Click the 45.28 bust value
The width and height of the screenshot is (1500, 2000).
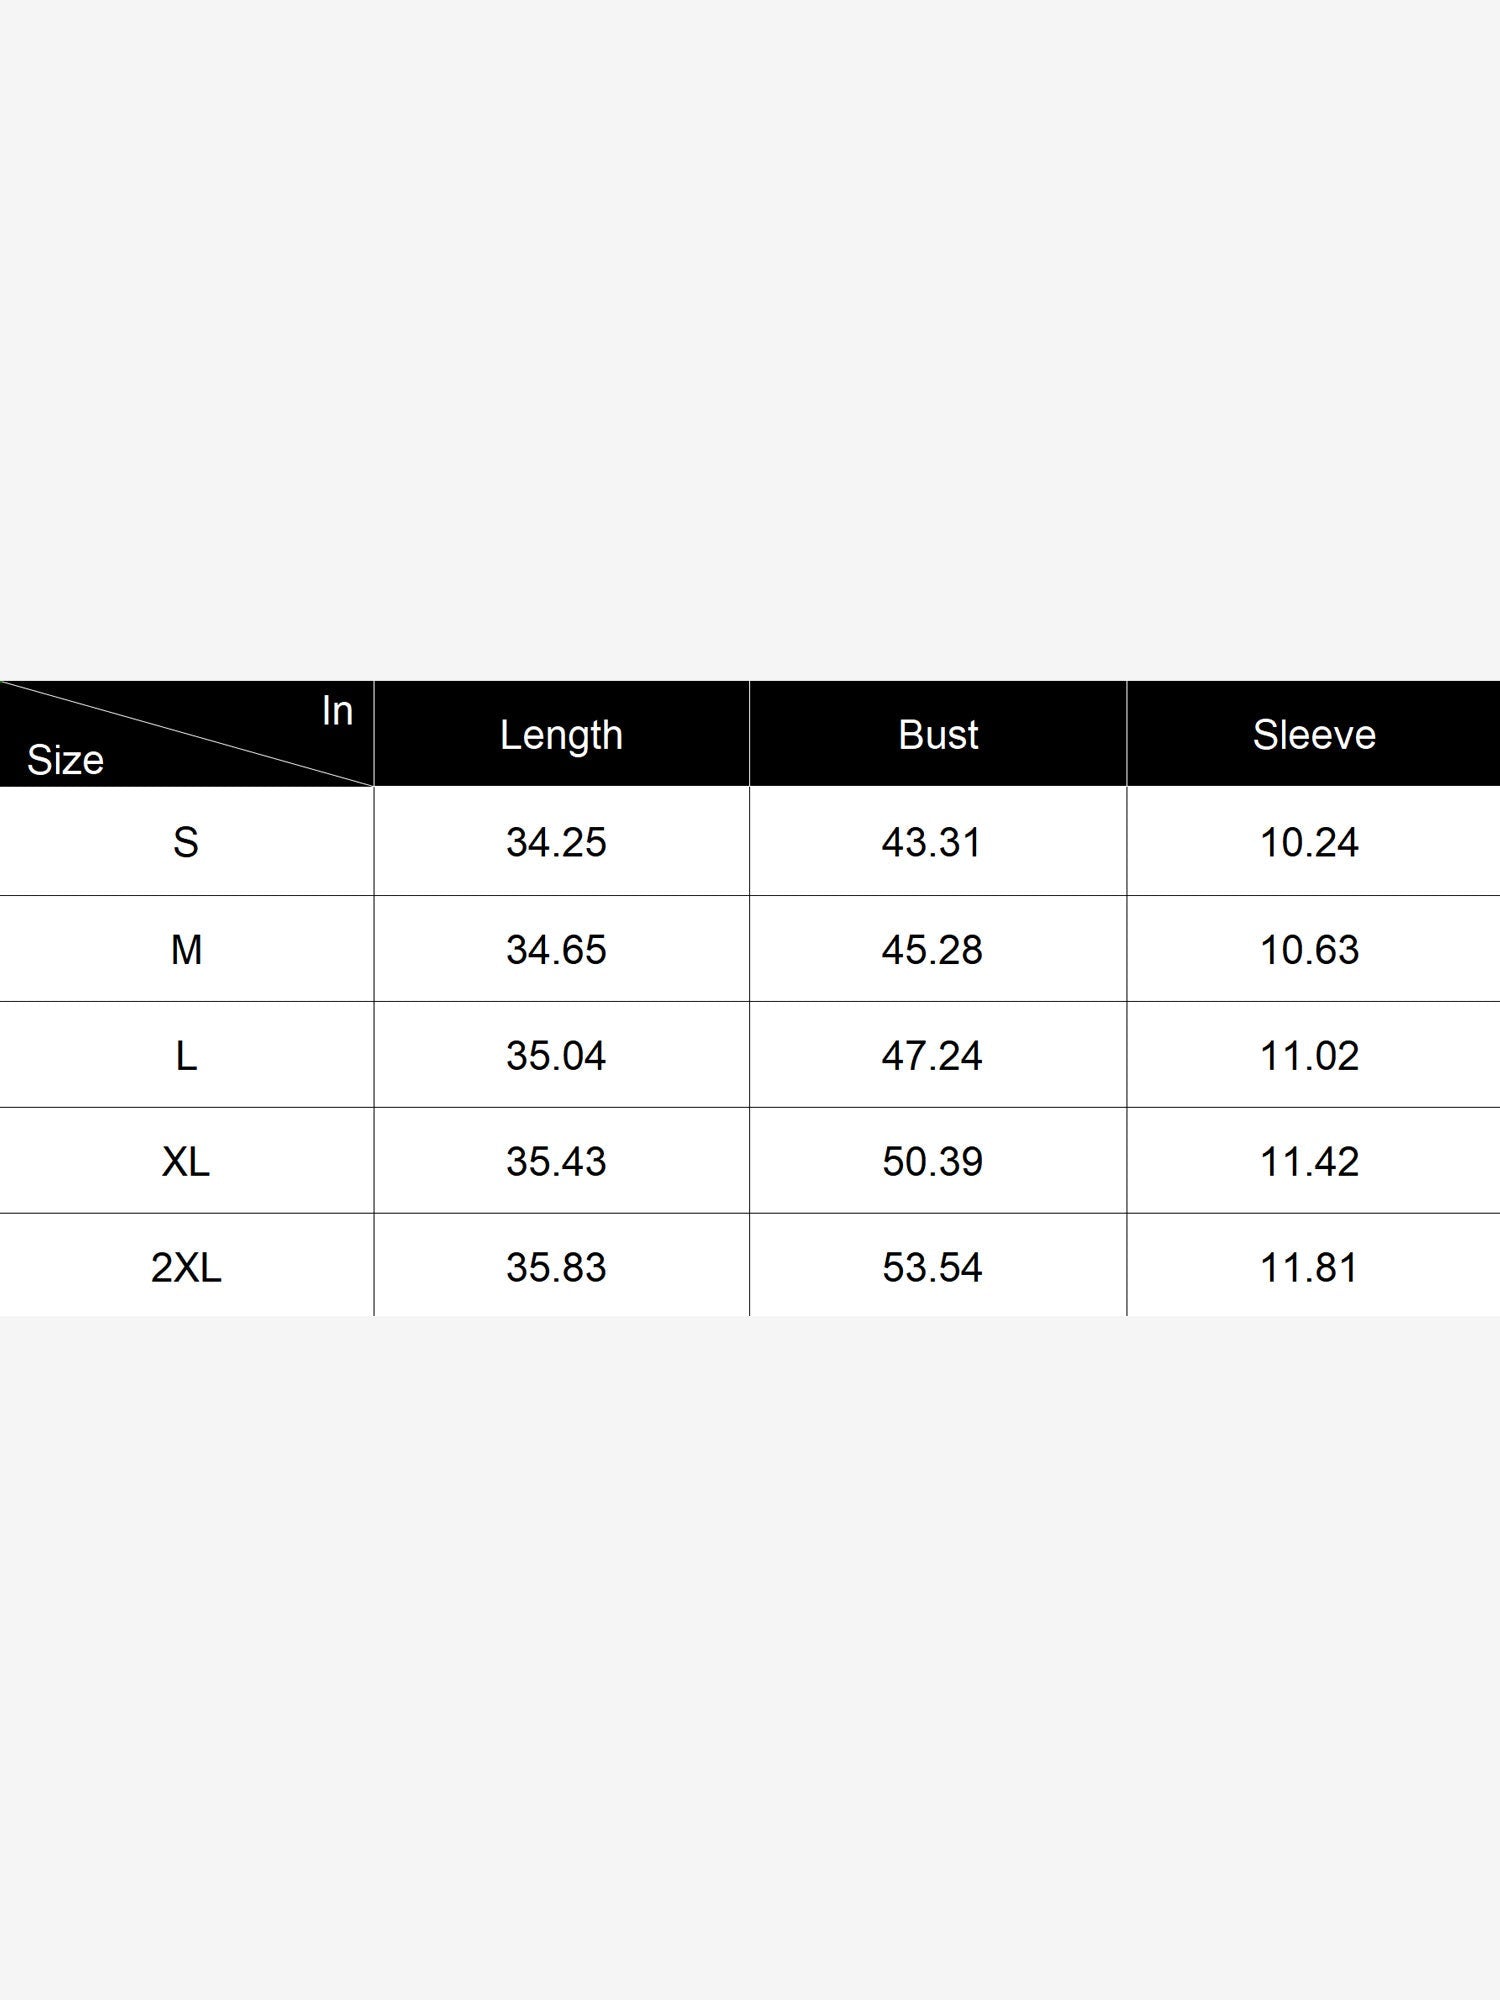coord(932,949)
